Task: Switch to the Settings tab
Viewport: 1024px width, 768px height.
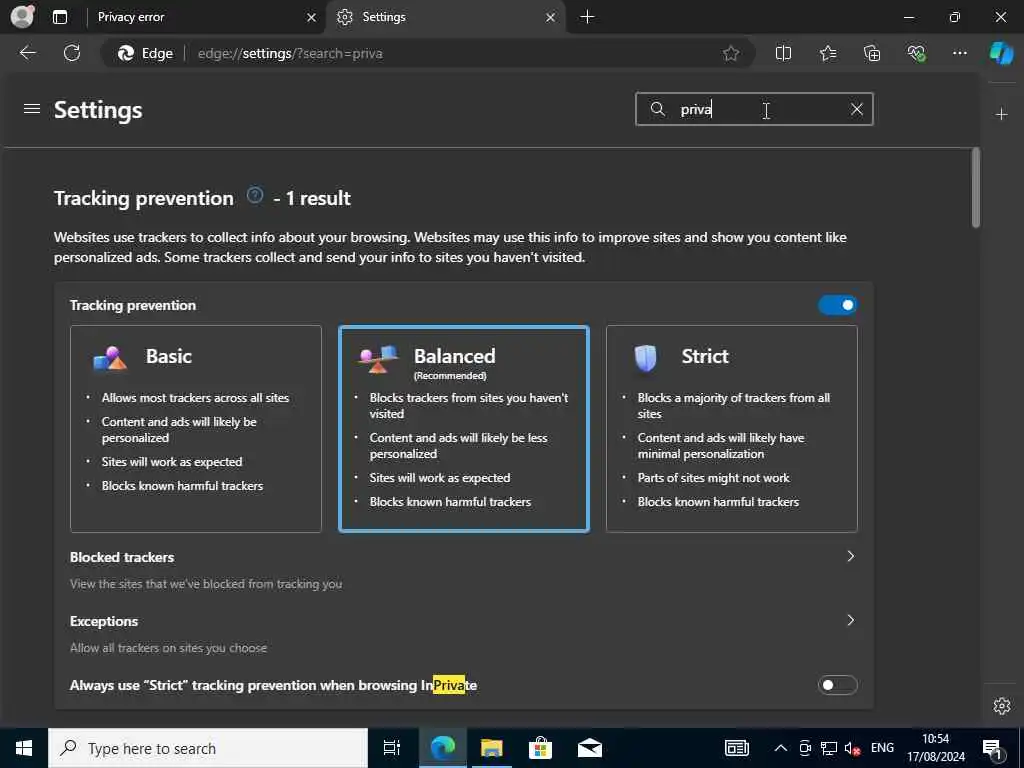Action: pos(446,17)
